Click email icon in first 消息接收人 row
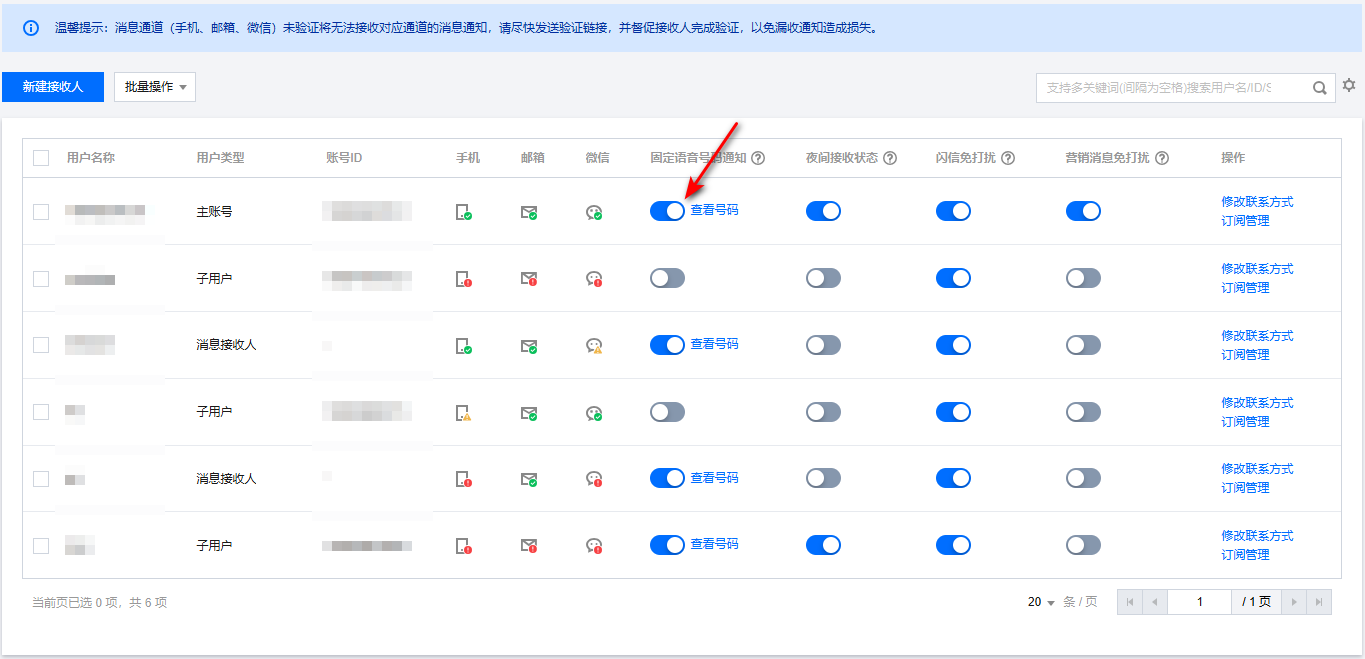Image resolution: width=1365 pixels, height=659 pixels. [529, 346]
